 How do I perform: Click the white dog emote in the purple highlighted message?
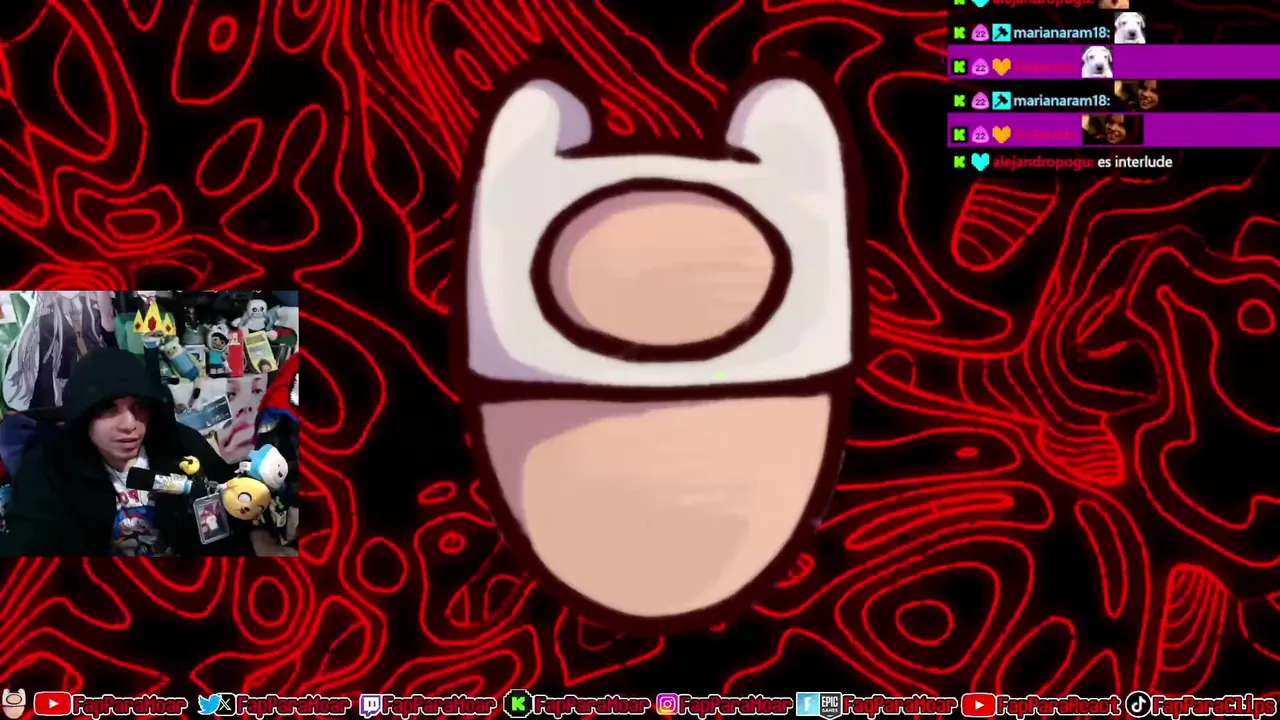1097,64
